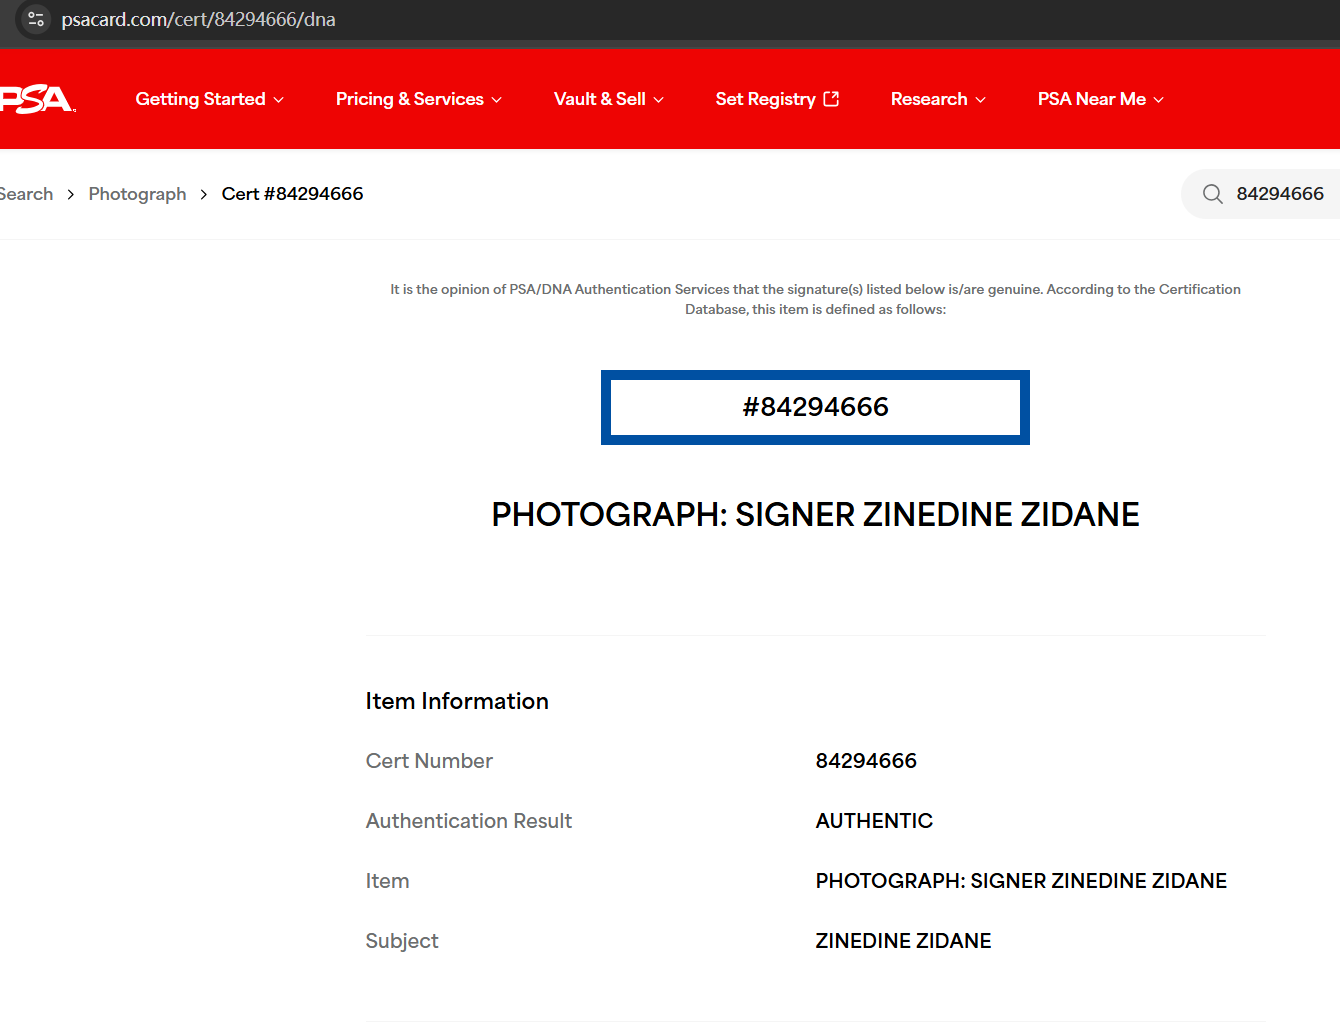Open the PSA Near Me menu
1340x1030 pixels.
point(1100,99)
